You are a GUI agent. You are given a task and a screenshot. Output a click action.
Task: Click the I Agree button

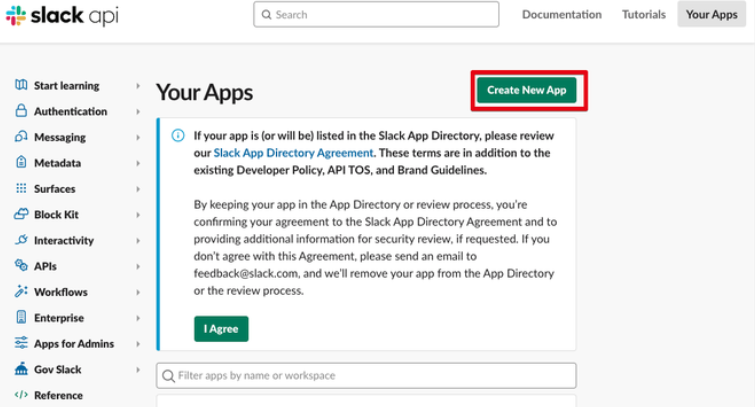click(x=221, y=328)
